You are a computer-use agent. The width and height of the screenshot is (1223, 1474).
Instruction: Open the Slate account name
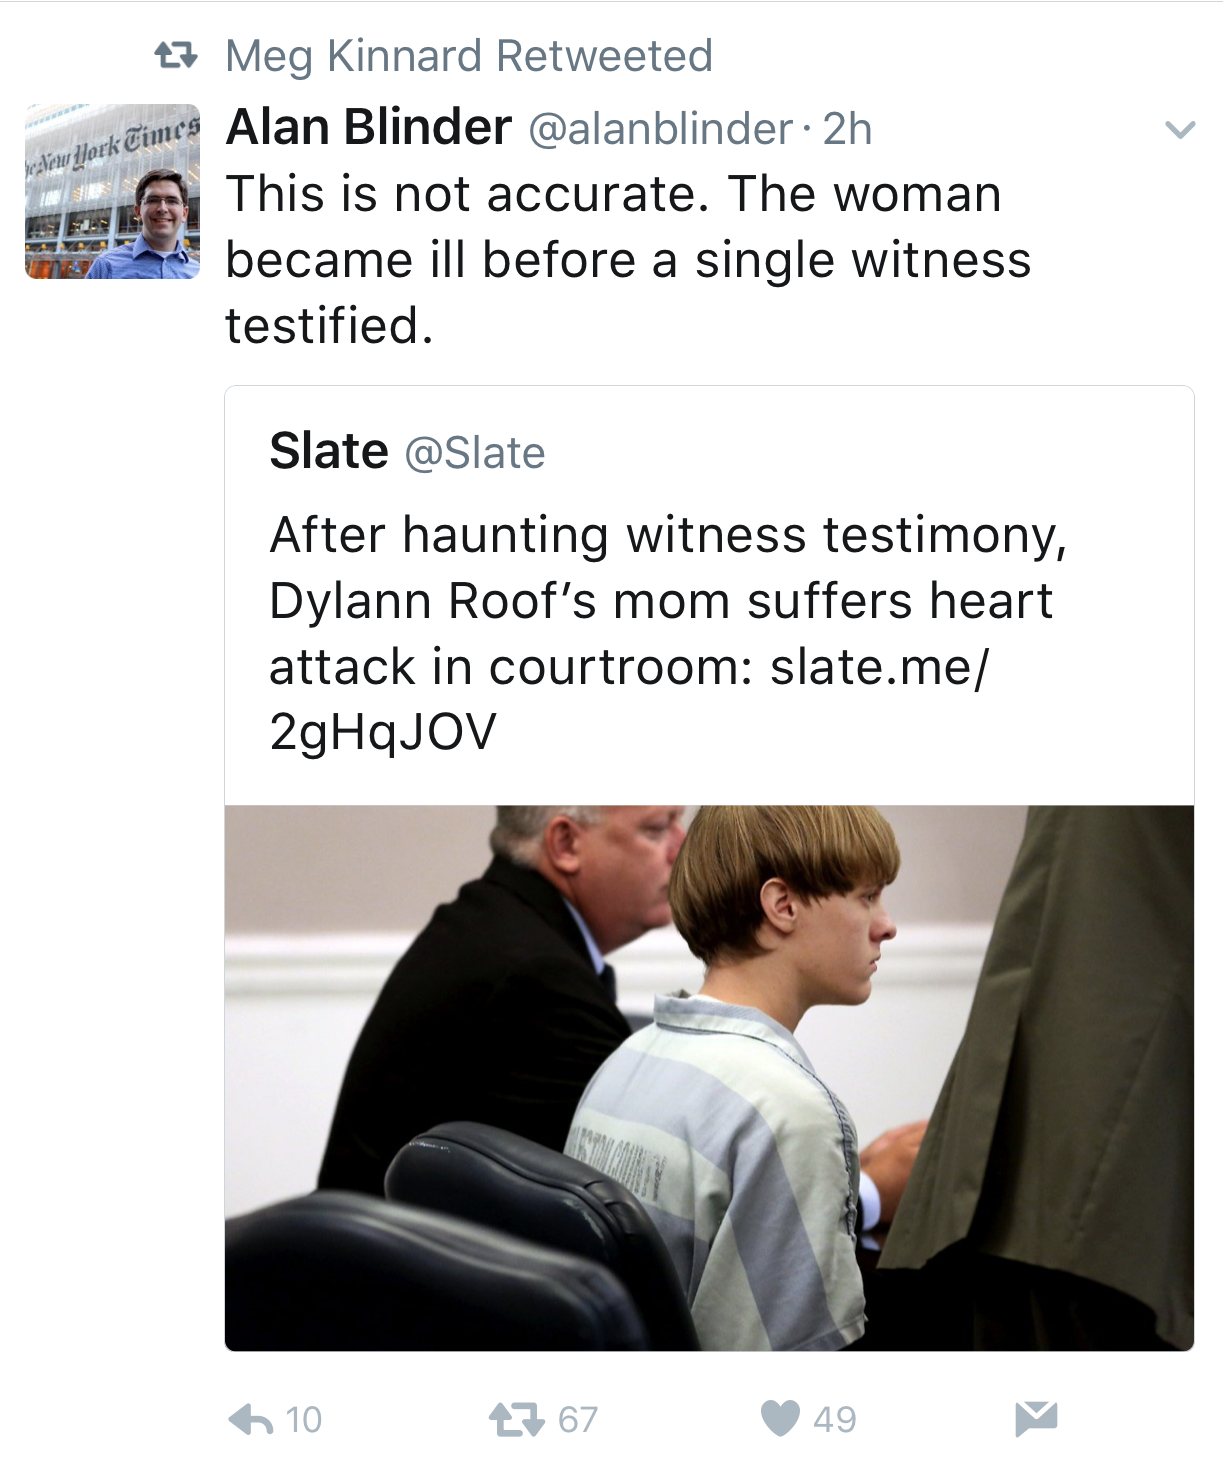(x=329, y=451)
